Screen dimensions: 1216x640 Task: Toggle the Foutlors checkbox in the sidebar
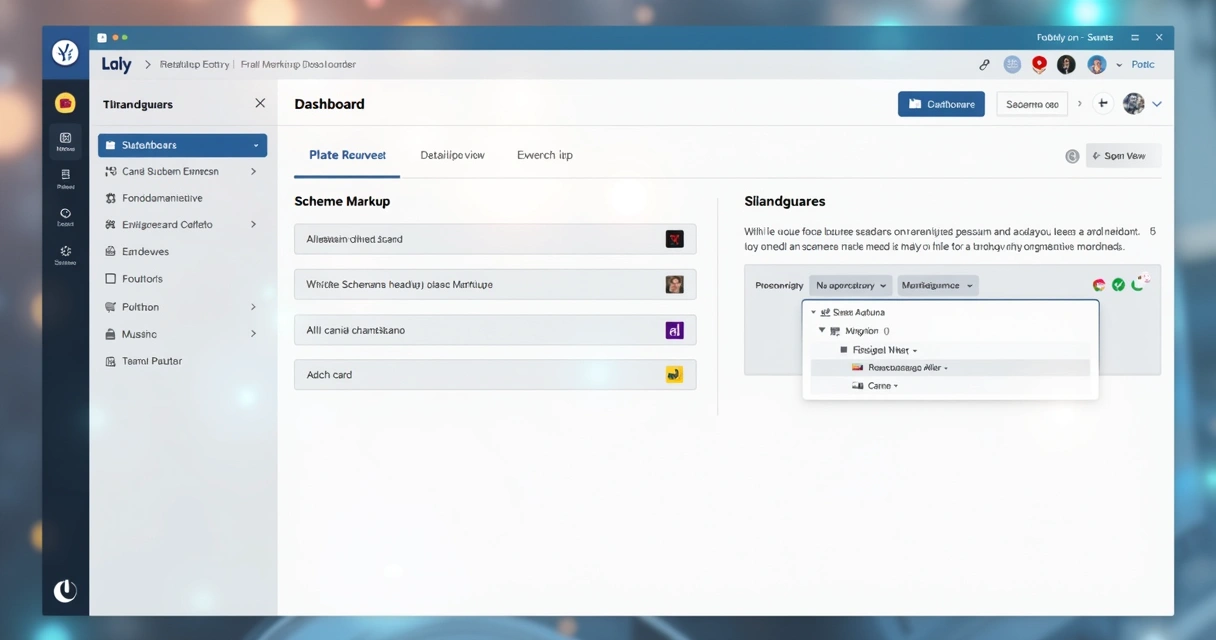pyautogui.click(x=110, y=278)
